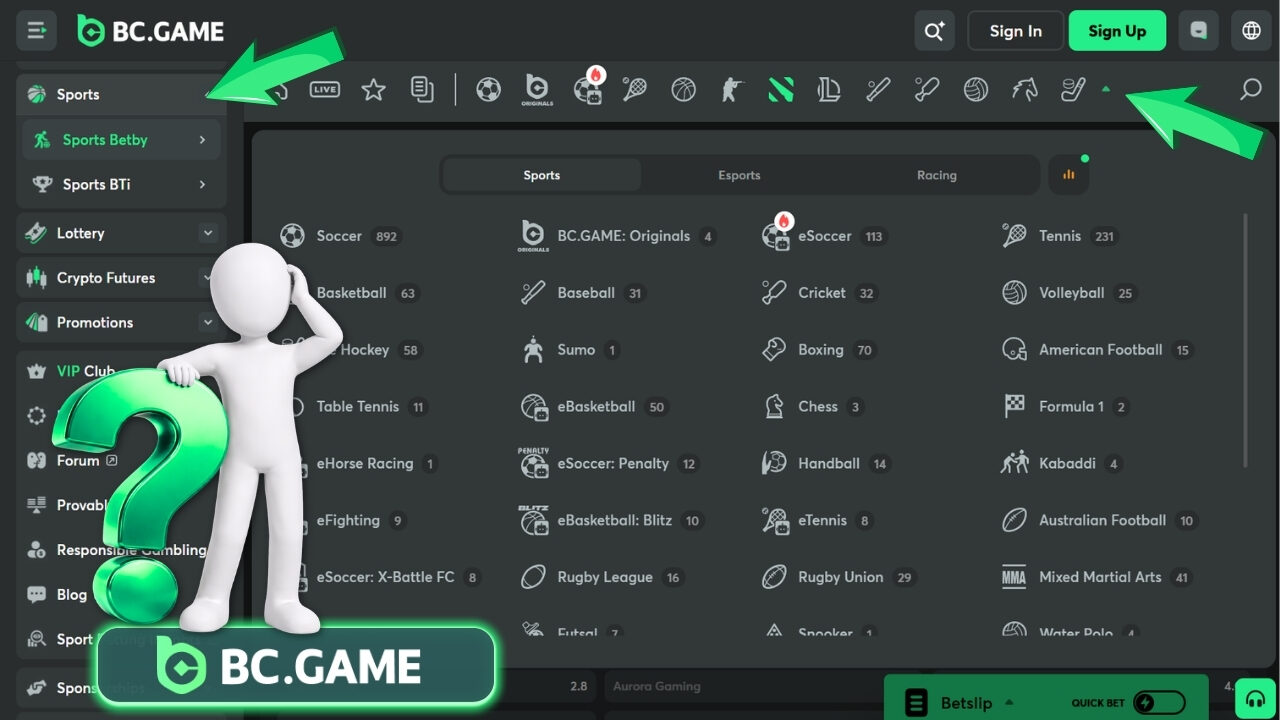The image size is (1280, 720).
Task: Click the BC.GAME logo in header
Action: pos(151,31)
